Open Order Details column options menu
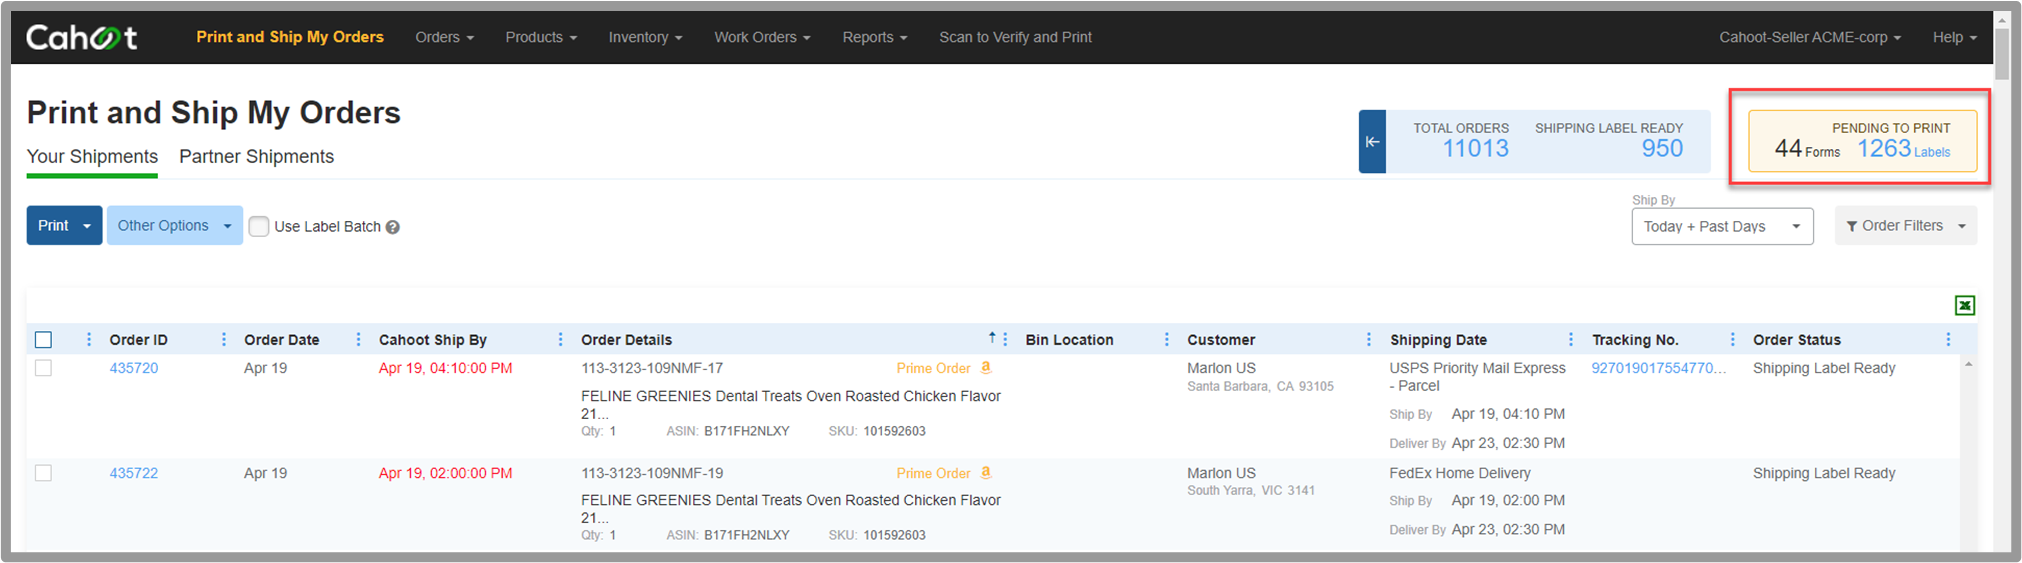 1005,339
